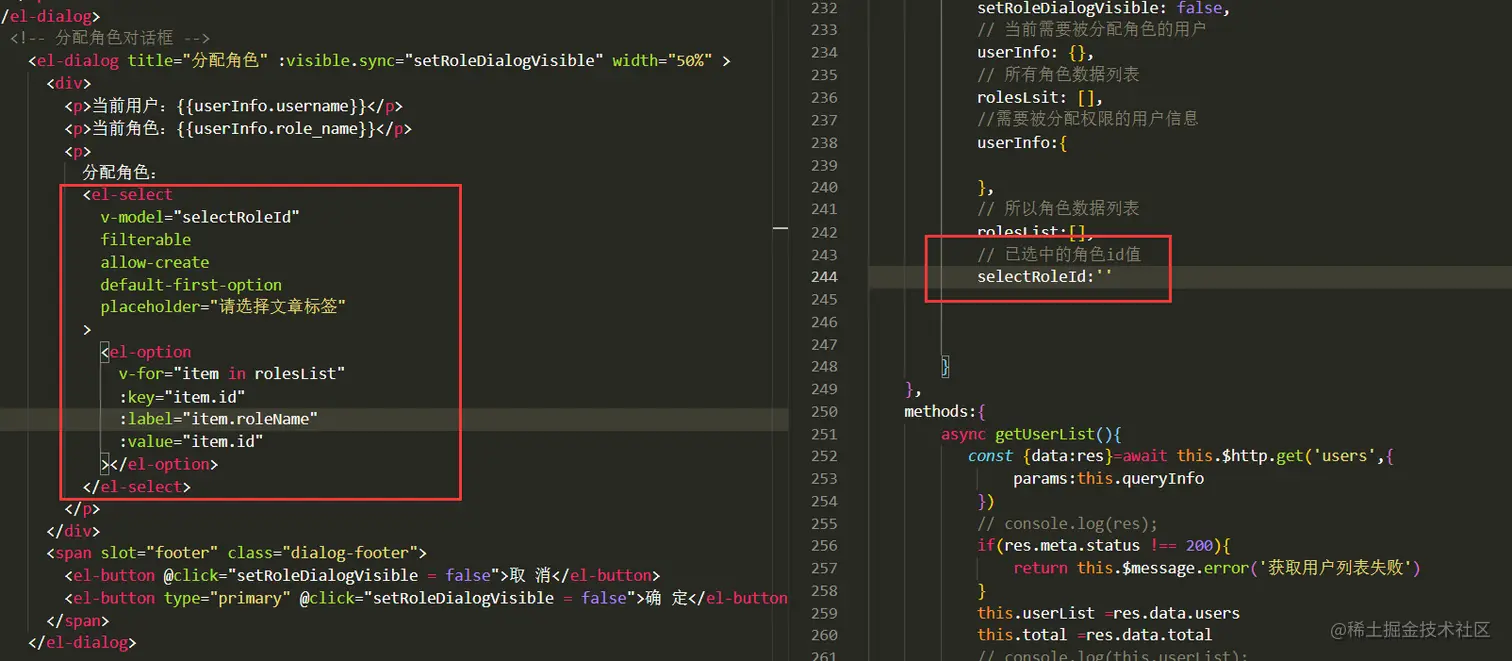Click the '确 定' primary el-button code line
The width and height of the screenshot is (1512, 661).
[426, 598]
